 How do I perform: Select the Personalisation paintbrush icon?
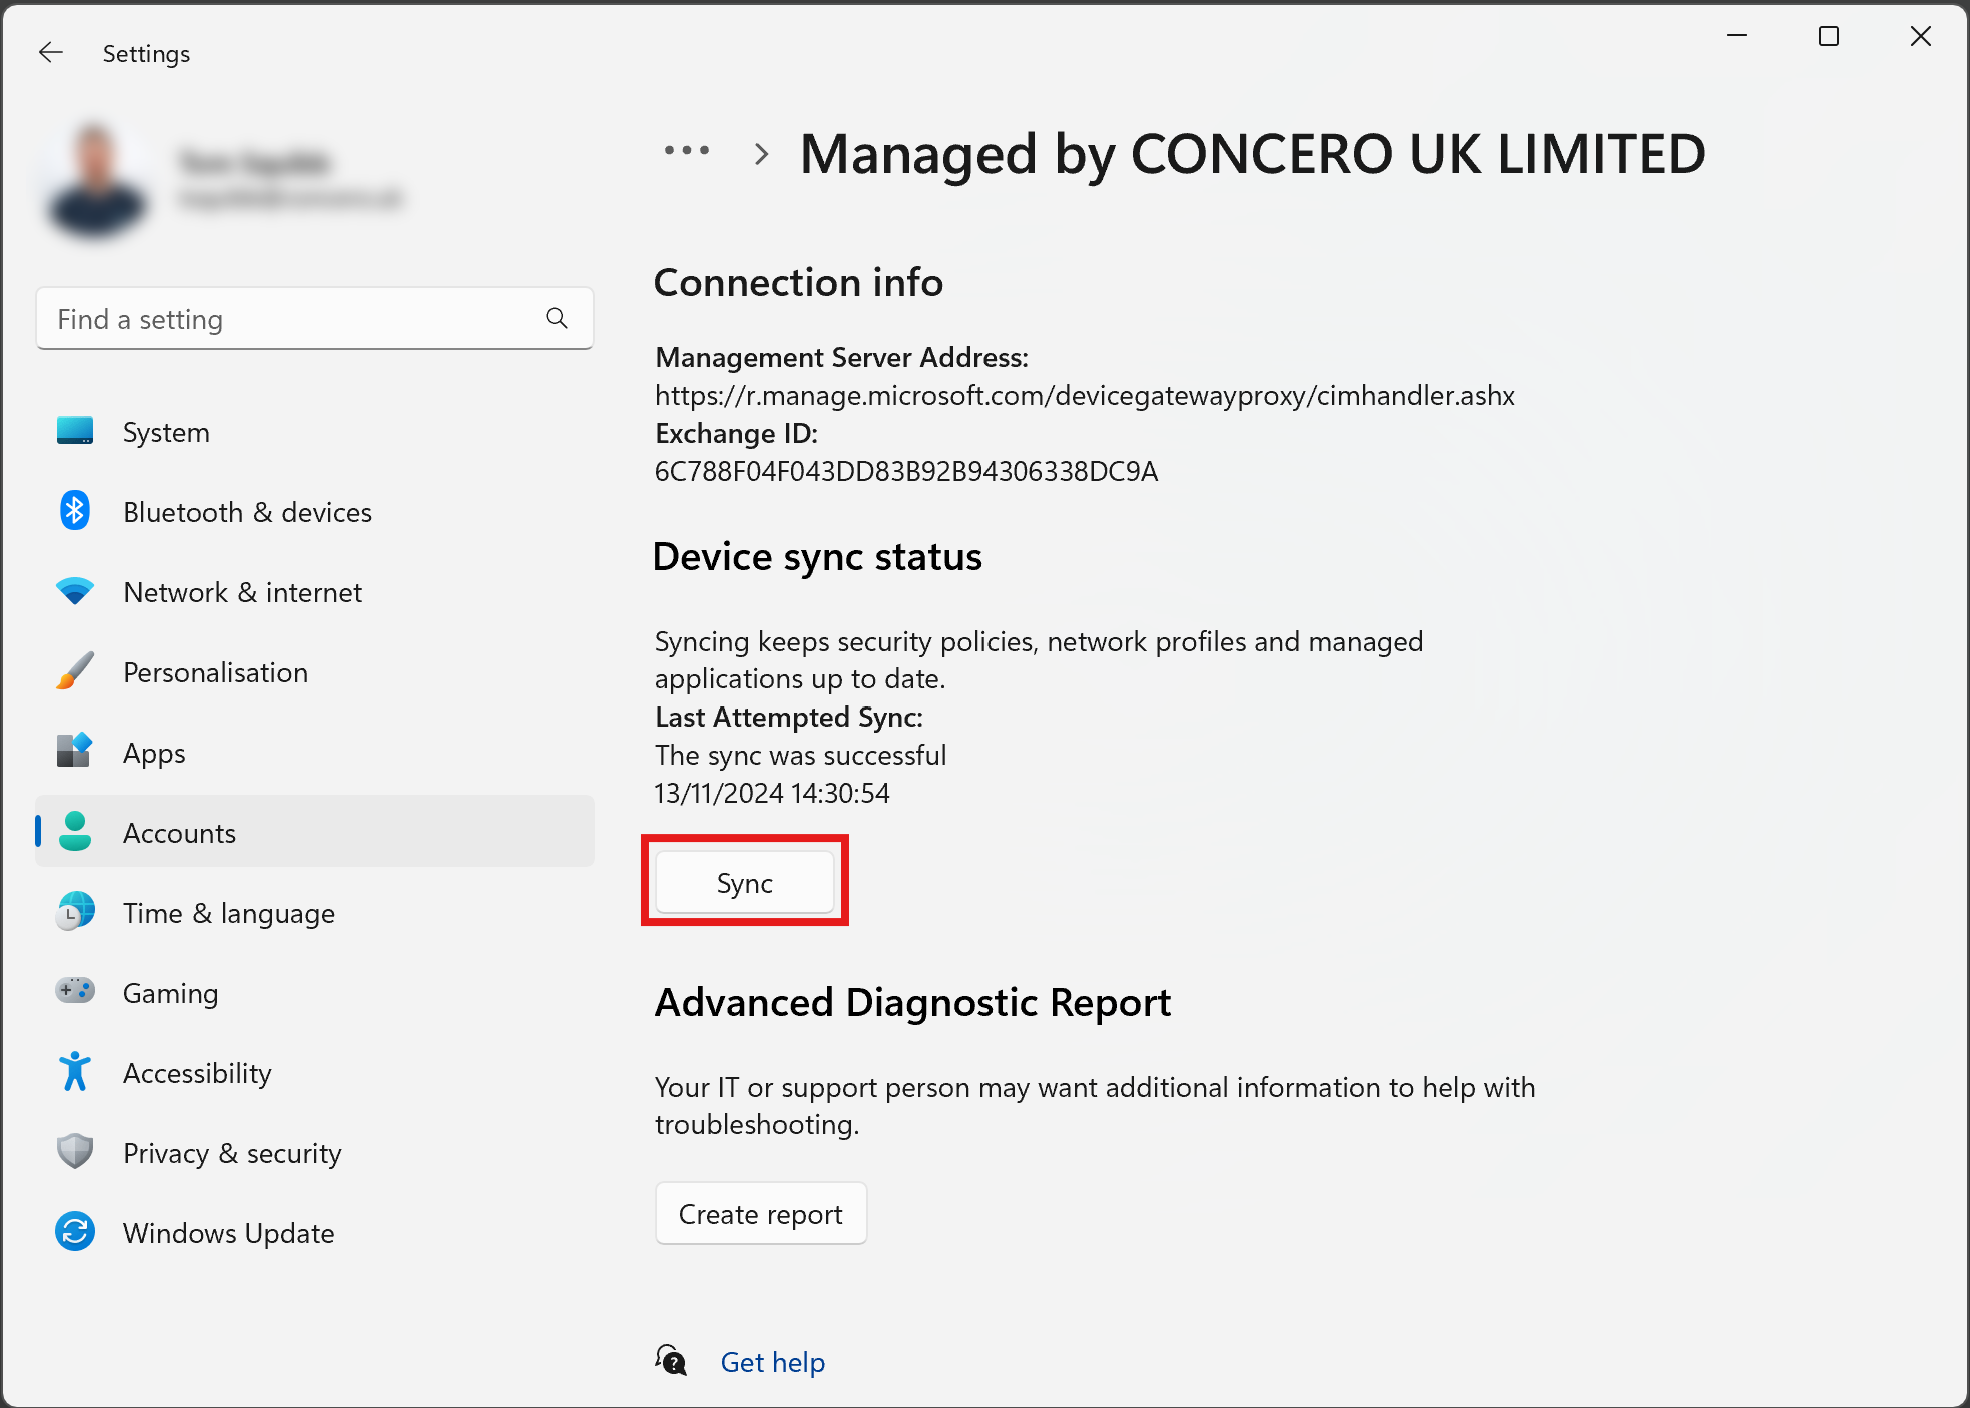pyautogui.click(x=75, y=671)
